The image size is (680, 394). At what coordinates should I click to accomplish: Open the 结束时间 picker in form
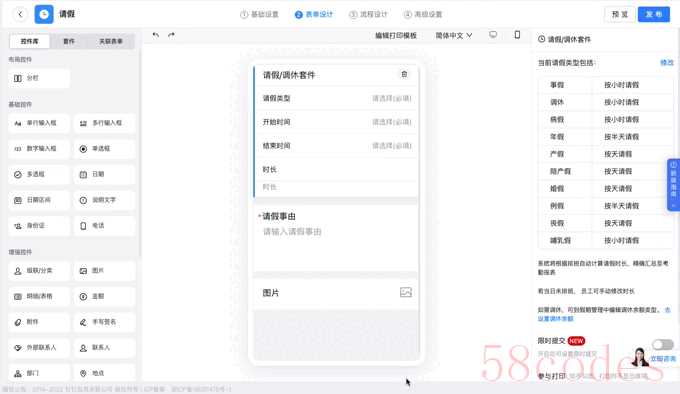click(337, 146)
